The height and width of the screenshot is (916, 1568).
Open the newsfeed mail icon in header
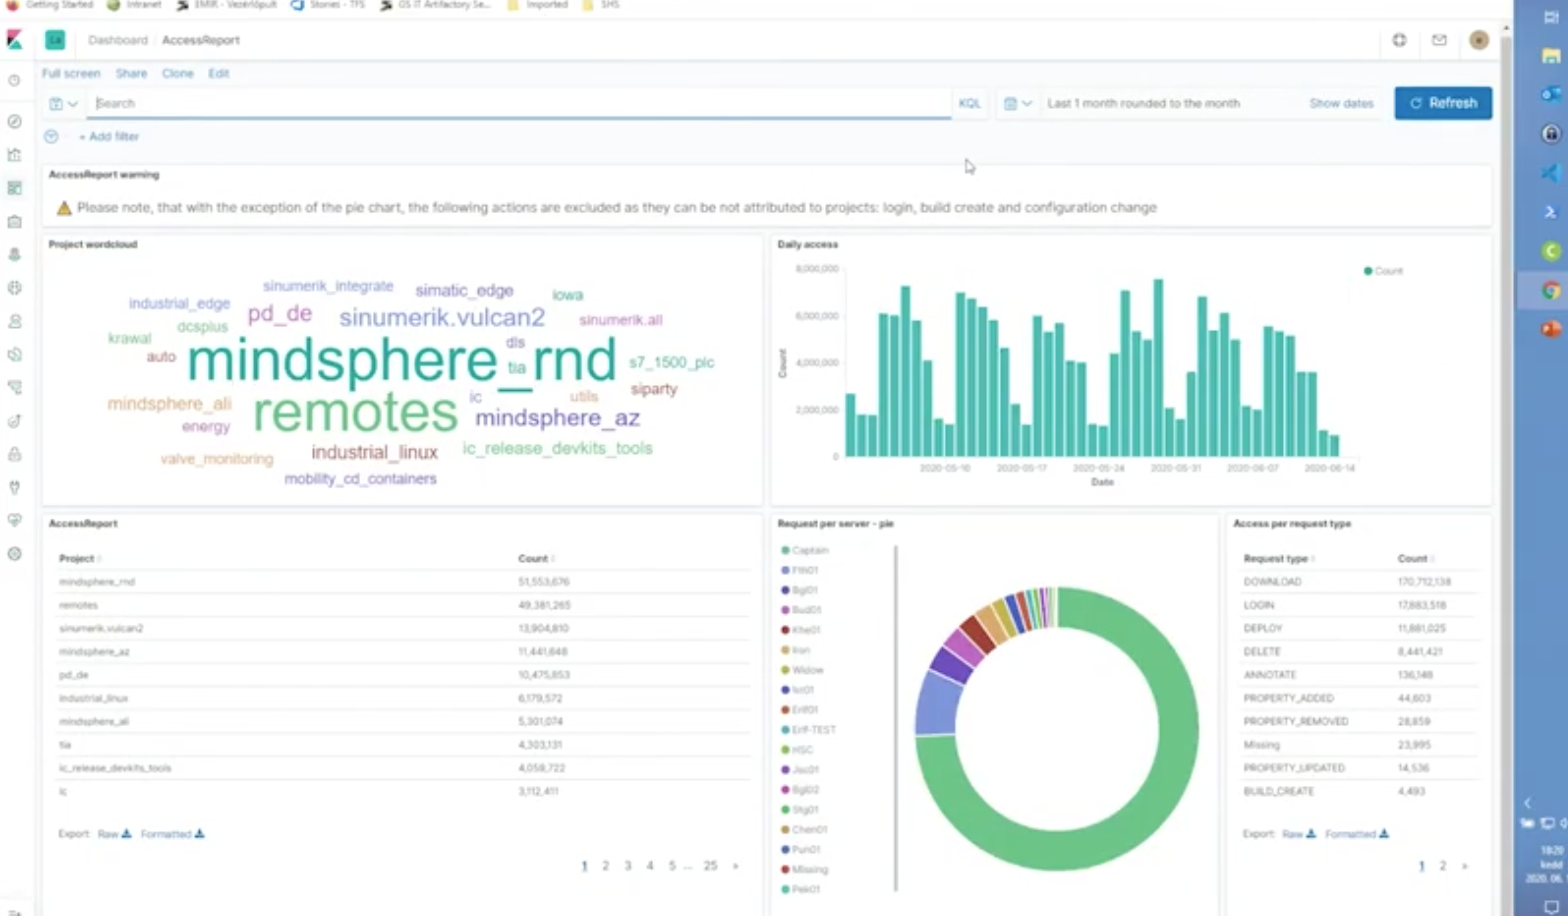1439,40
